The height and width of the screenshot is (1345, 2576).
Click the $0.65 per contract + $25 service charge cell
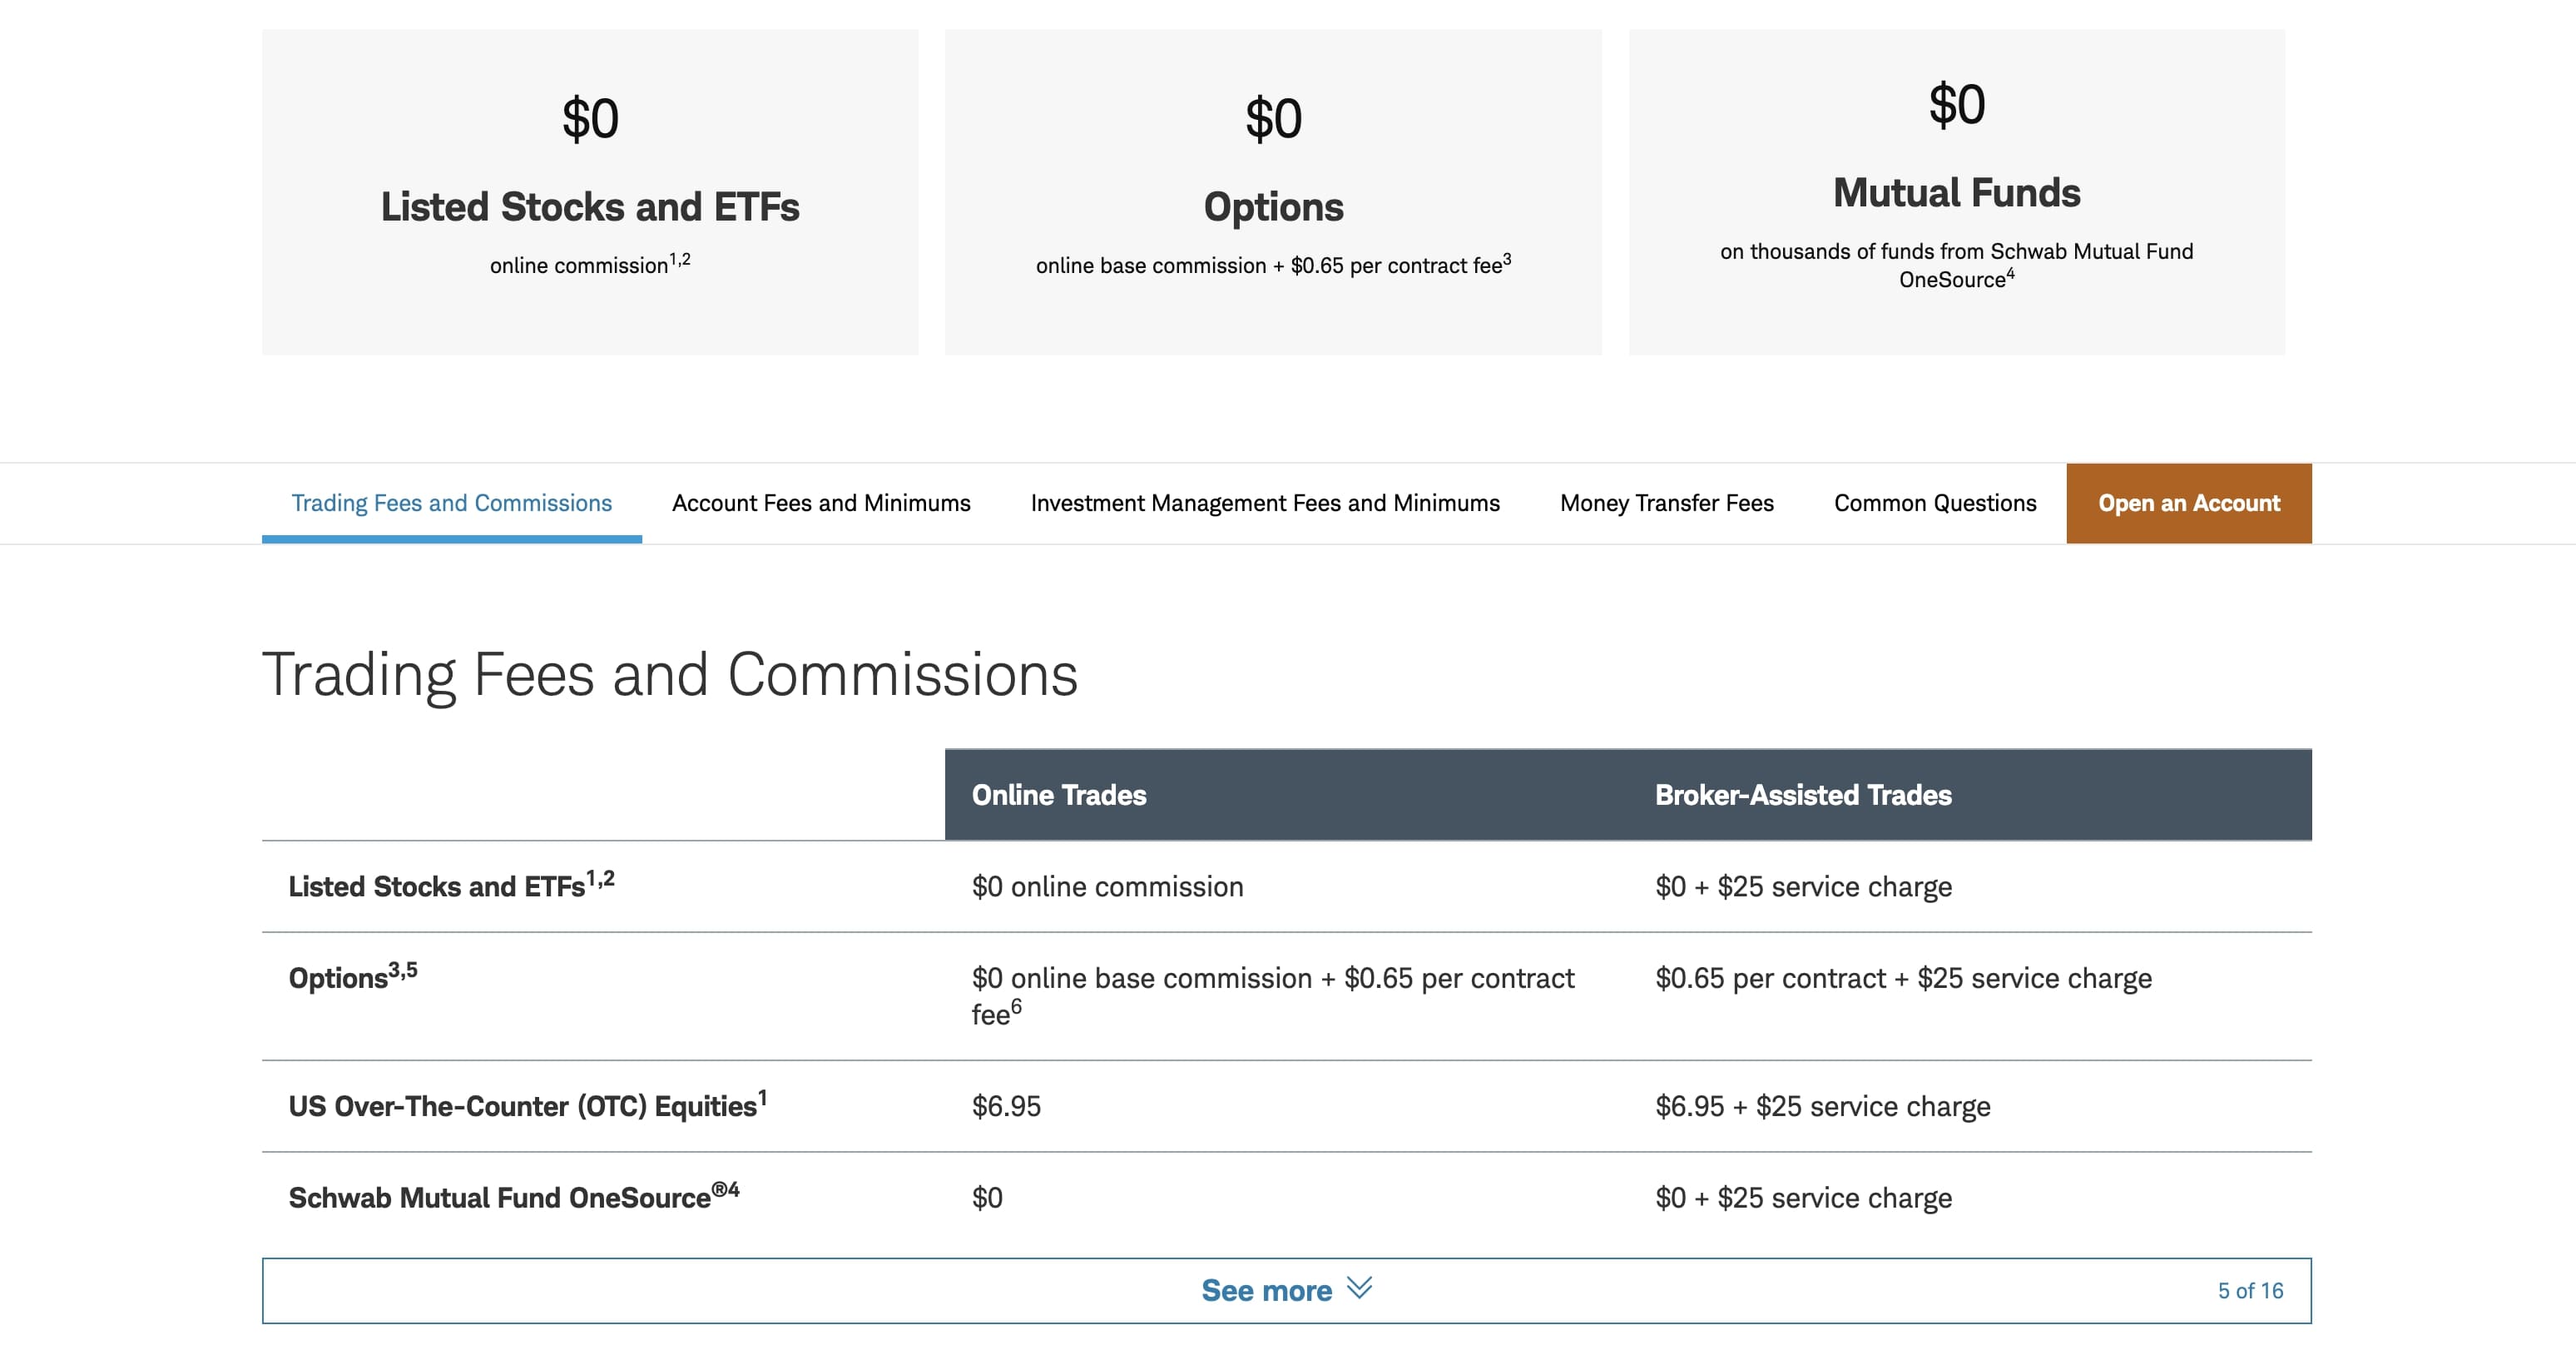1903,978
